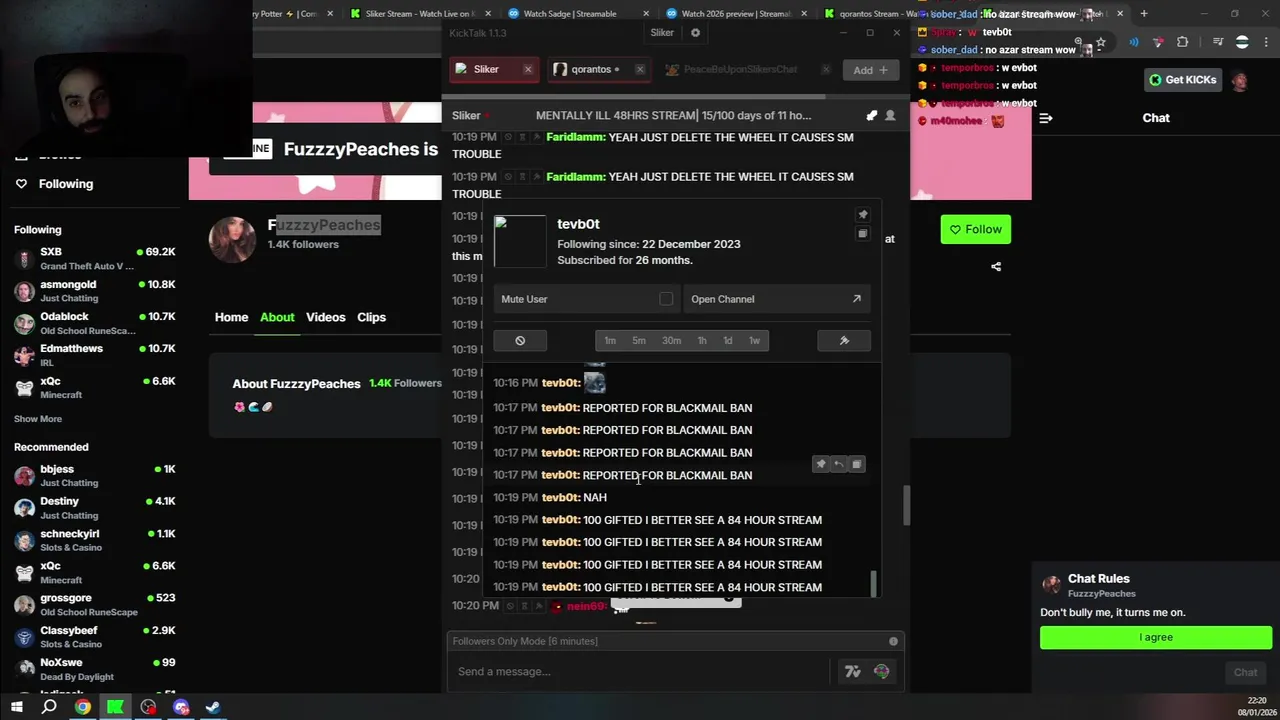The image size is (1280, 720).
Task: Open asmongold channel in sidebar
Action: 95,291
